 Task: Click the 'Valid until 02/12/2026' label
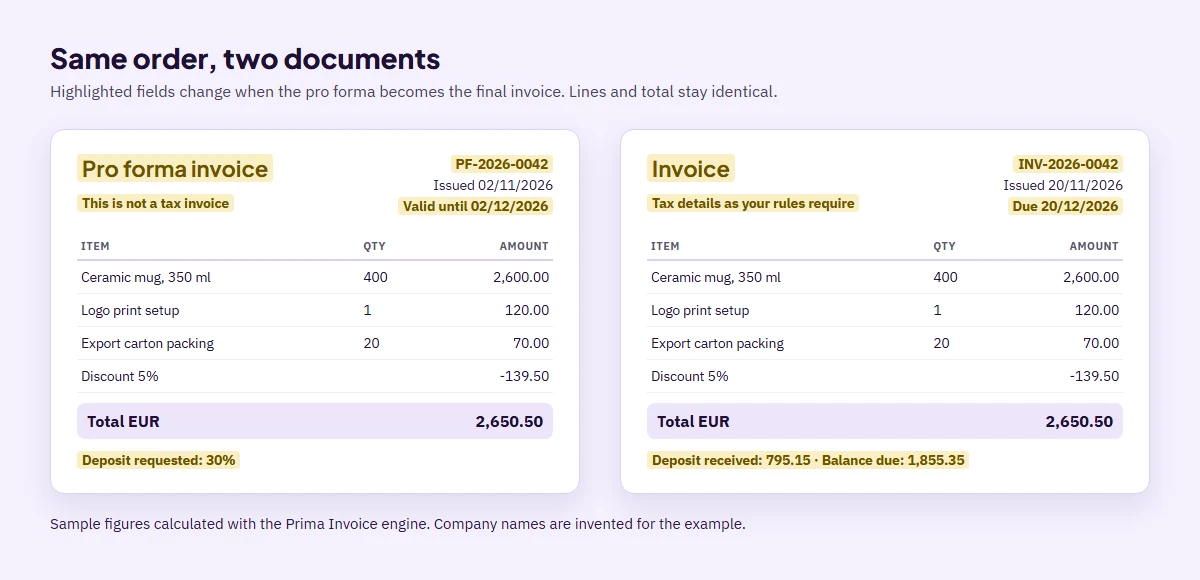point(475,206)
